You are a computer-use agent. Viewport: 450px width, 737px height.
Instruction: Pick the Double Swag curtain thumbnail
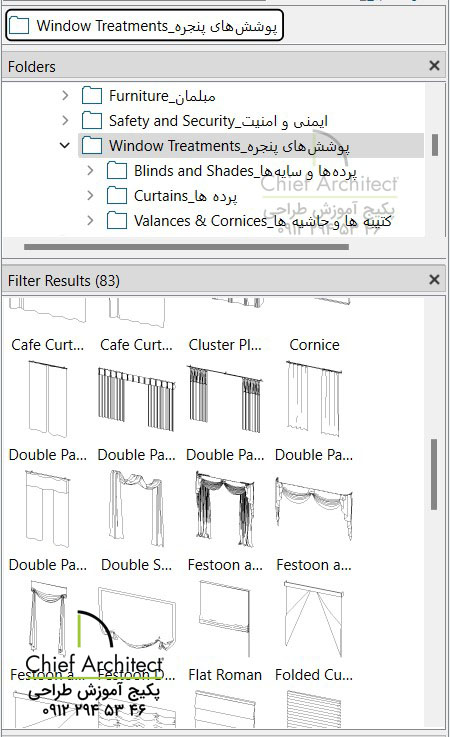(x=136, y=508)
